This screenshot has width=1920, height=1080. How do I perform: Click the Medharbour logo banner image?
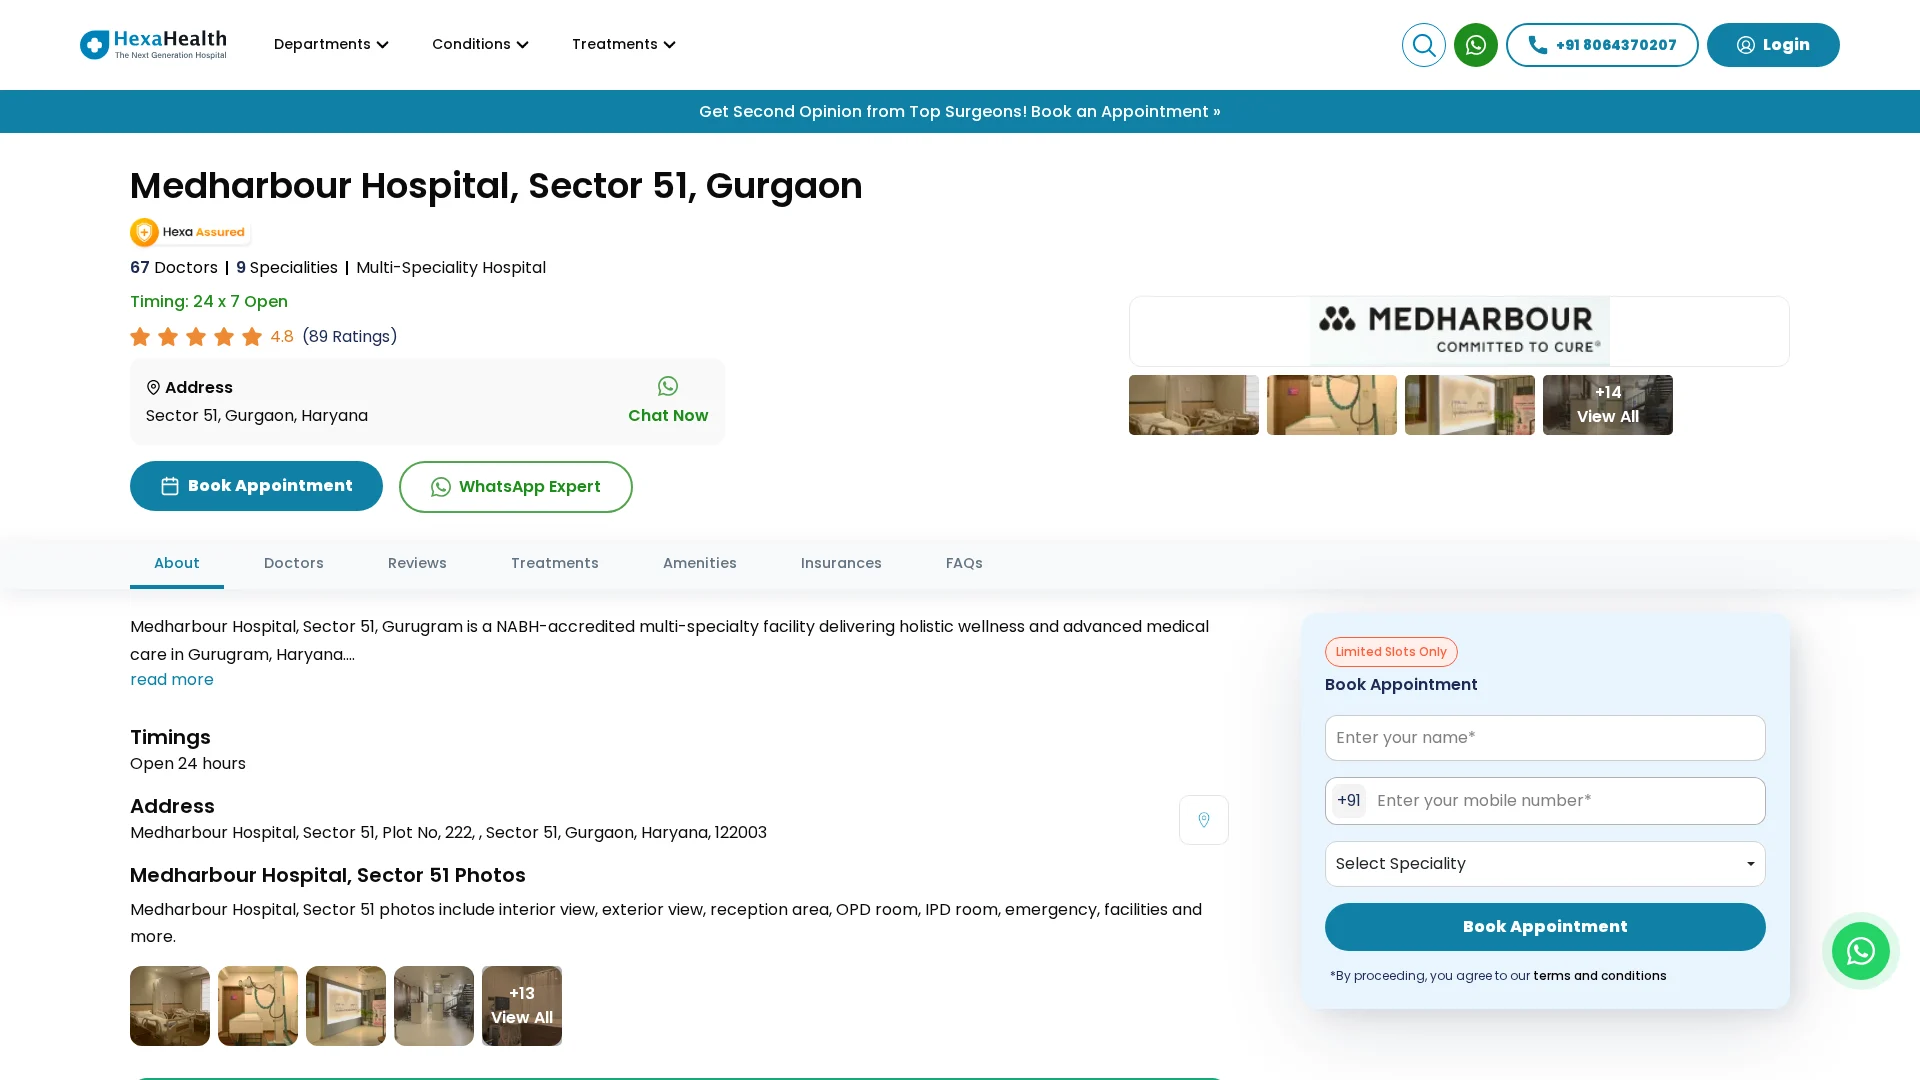coord(1459,331)
